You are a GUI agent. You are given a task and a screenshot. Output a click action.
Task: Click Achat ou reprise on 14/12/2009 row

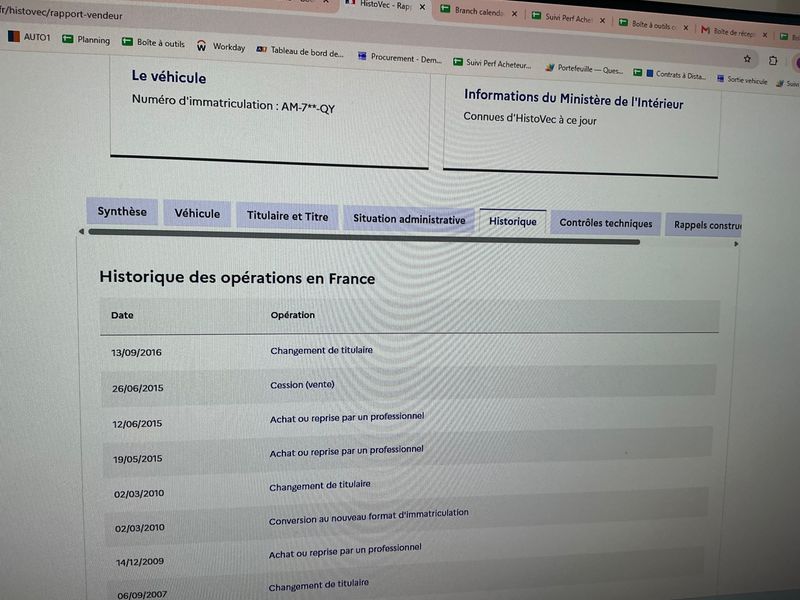(345, 551)
